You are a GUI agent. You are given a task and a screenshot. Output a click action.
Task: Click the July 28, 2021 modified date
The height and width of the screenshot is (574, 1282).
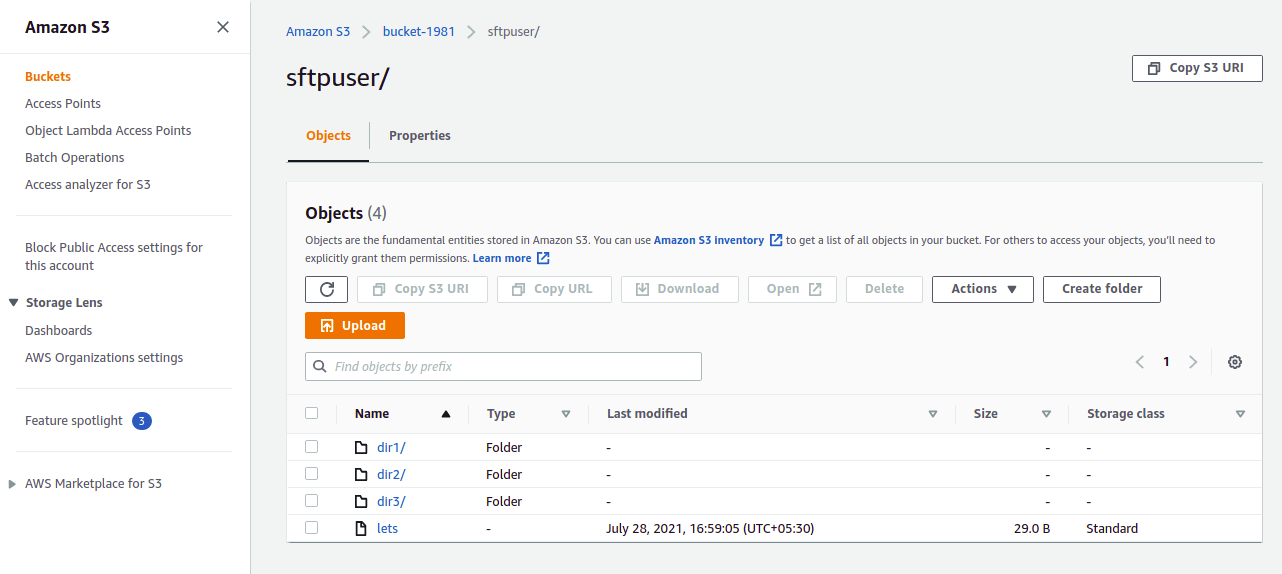pyautogui.click(x=710, y=529)
